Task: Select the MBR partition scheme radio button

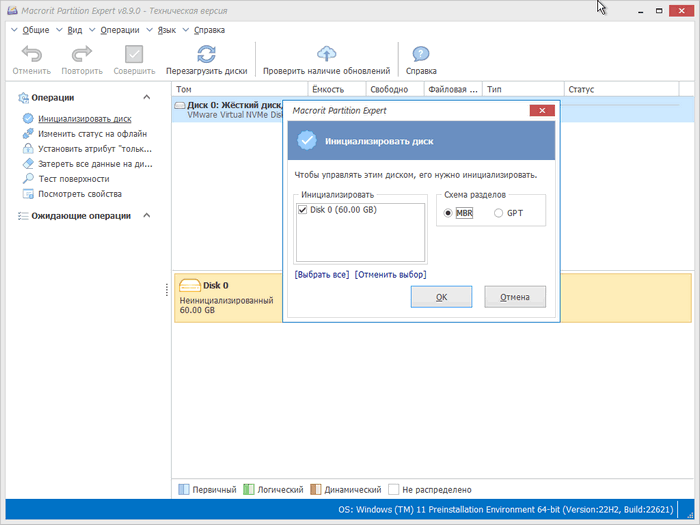Action: 448,213
